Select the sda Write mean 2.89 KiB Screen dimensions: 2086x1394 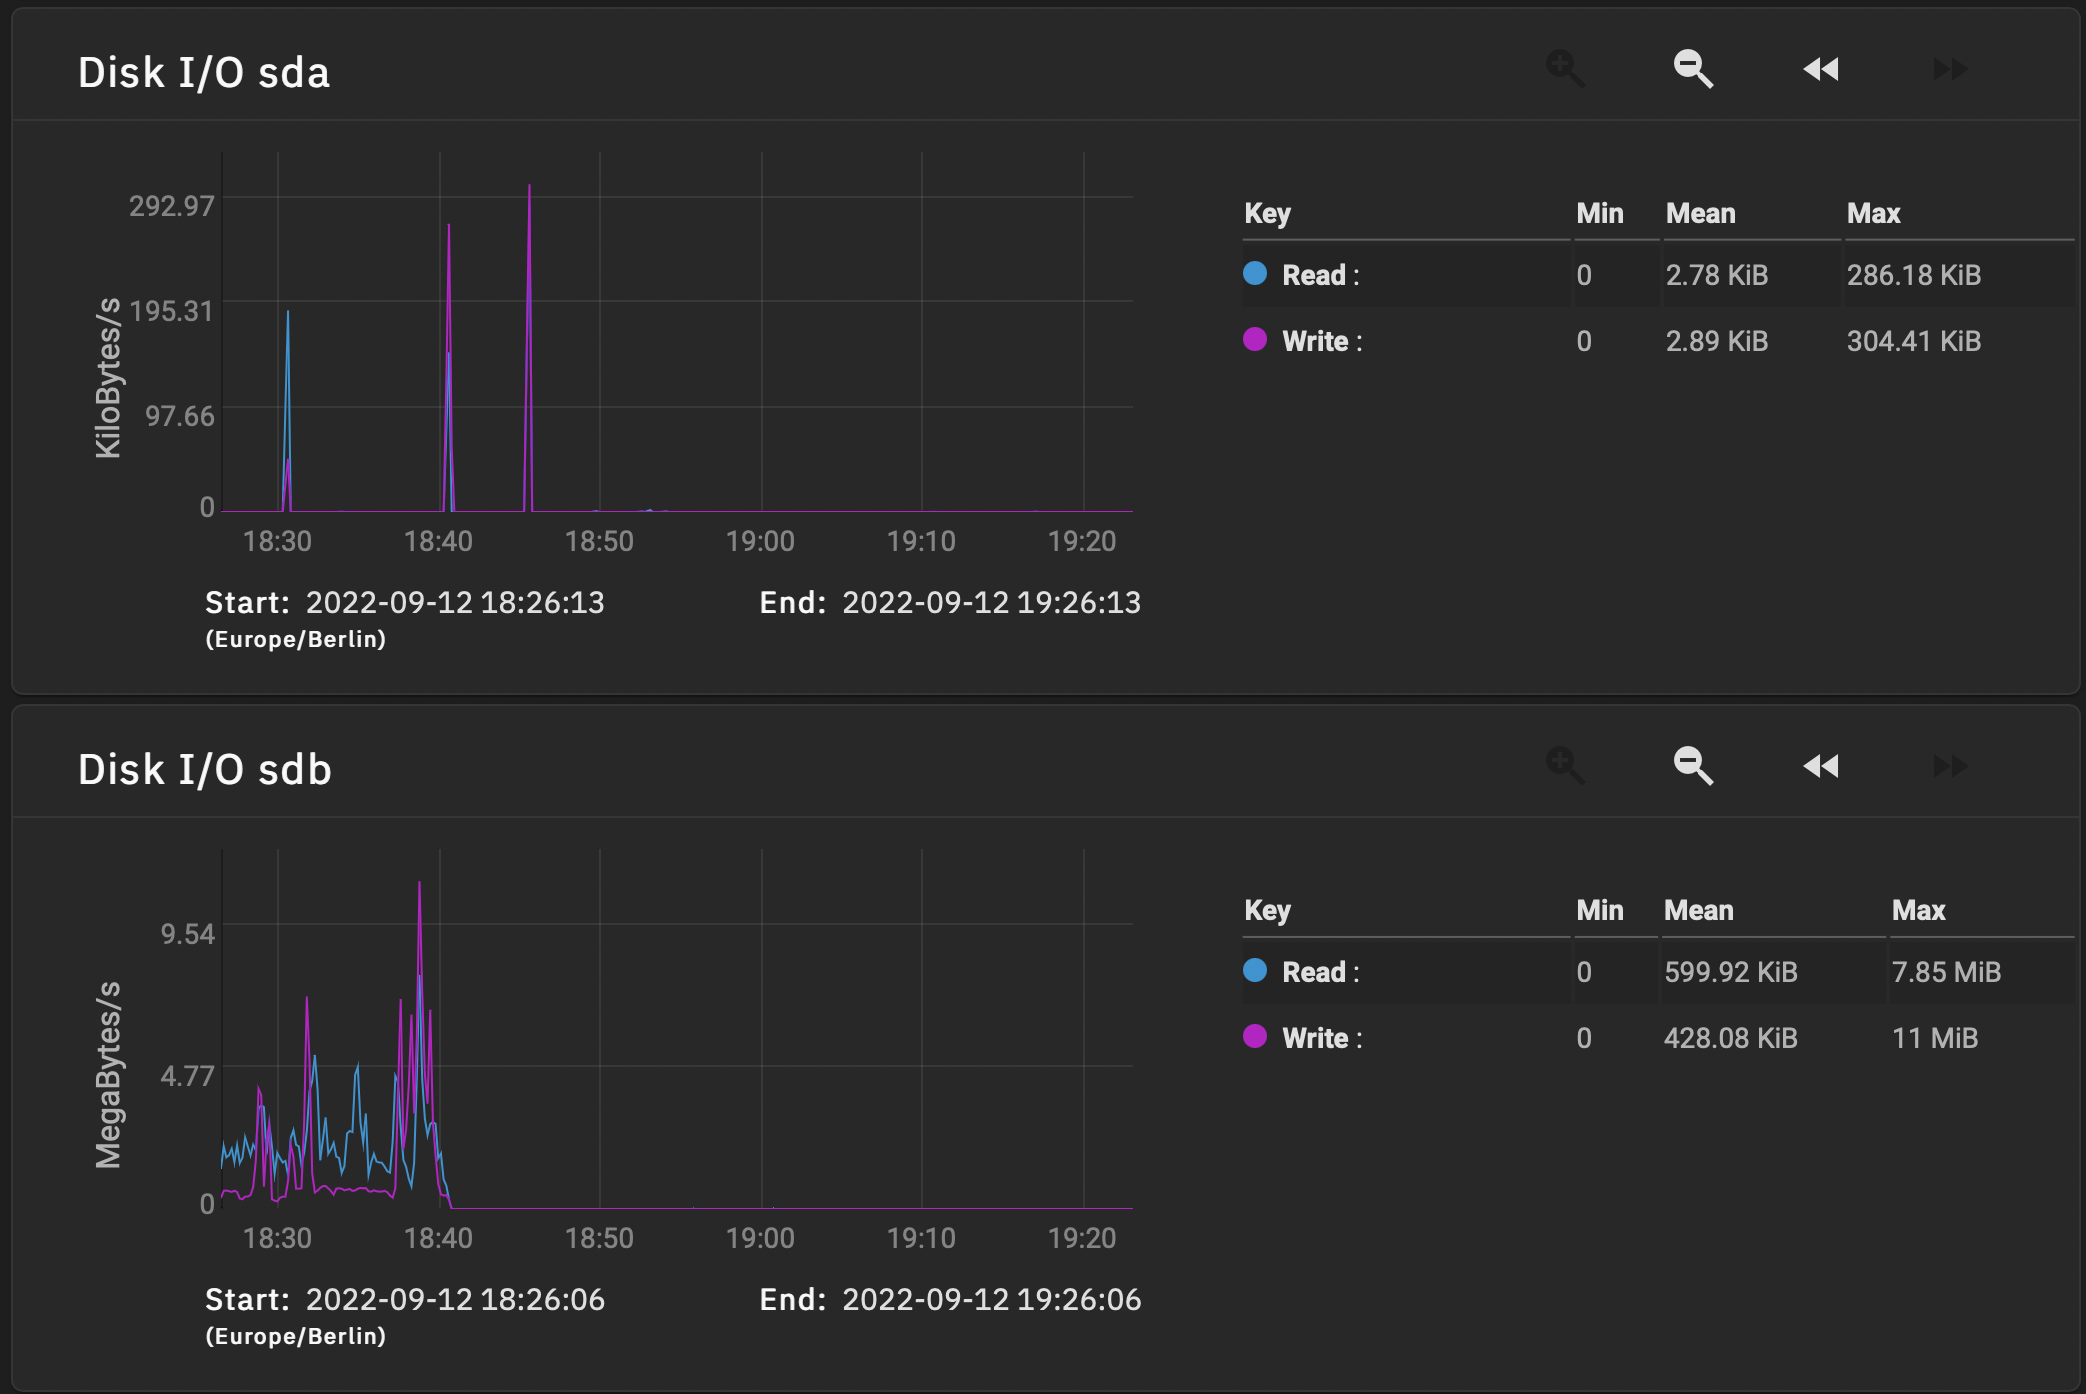tap(1716, 341)
